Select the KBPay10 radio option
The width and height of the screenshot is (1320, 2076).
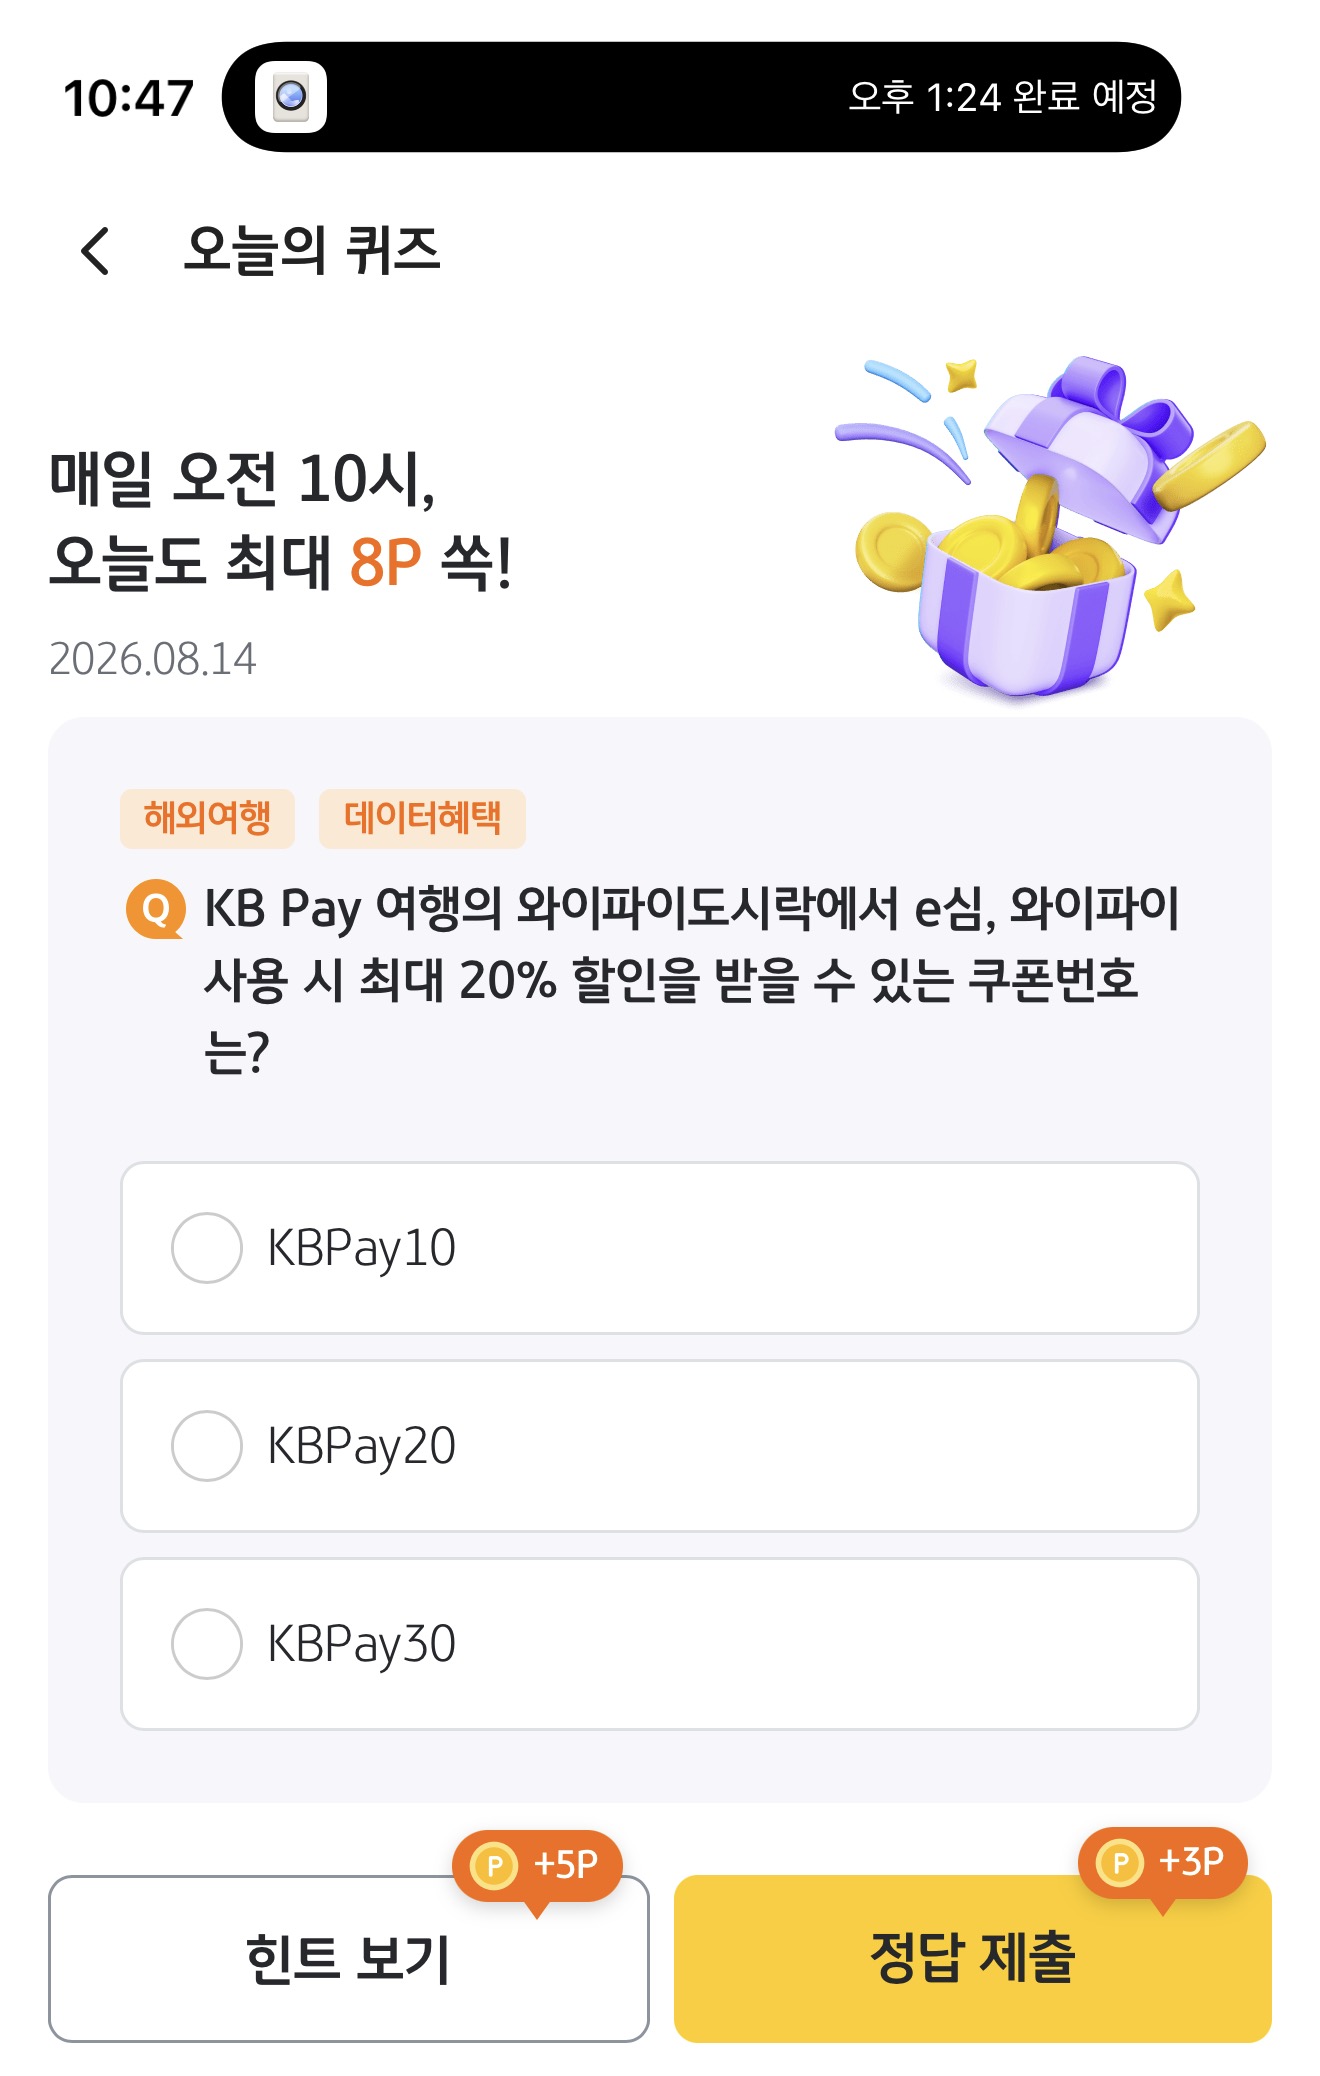pos(660,1248)
